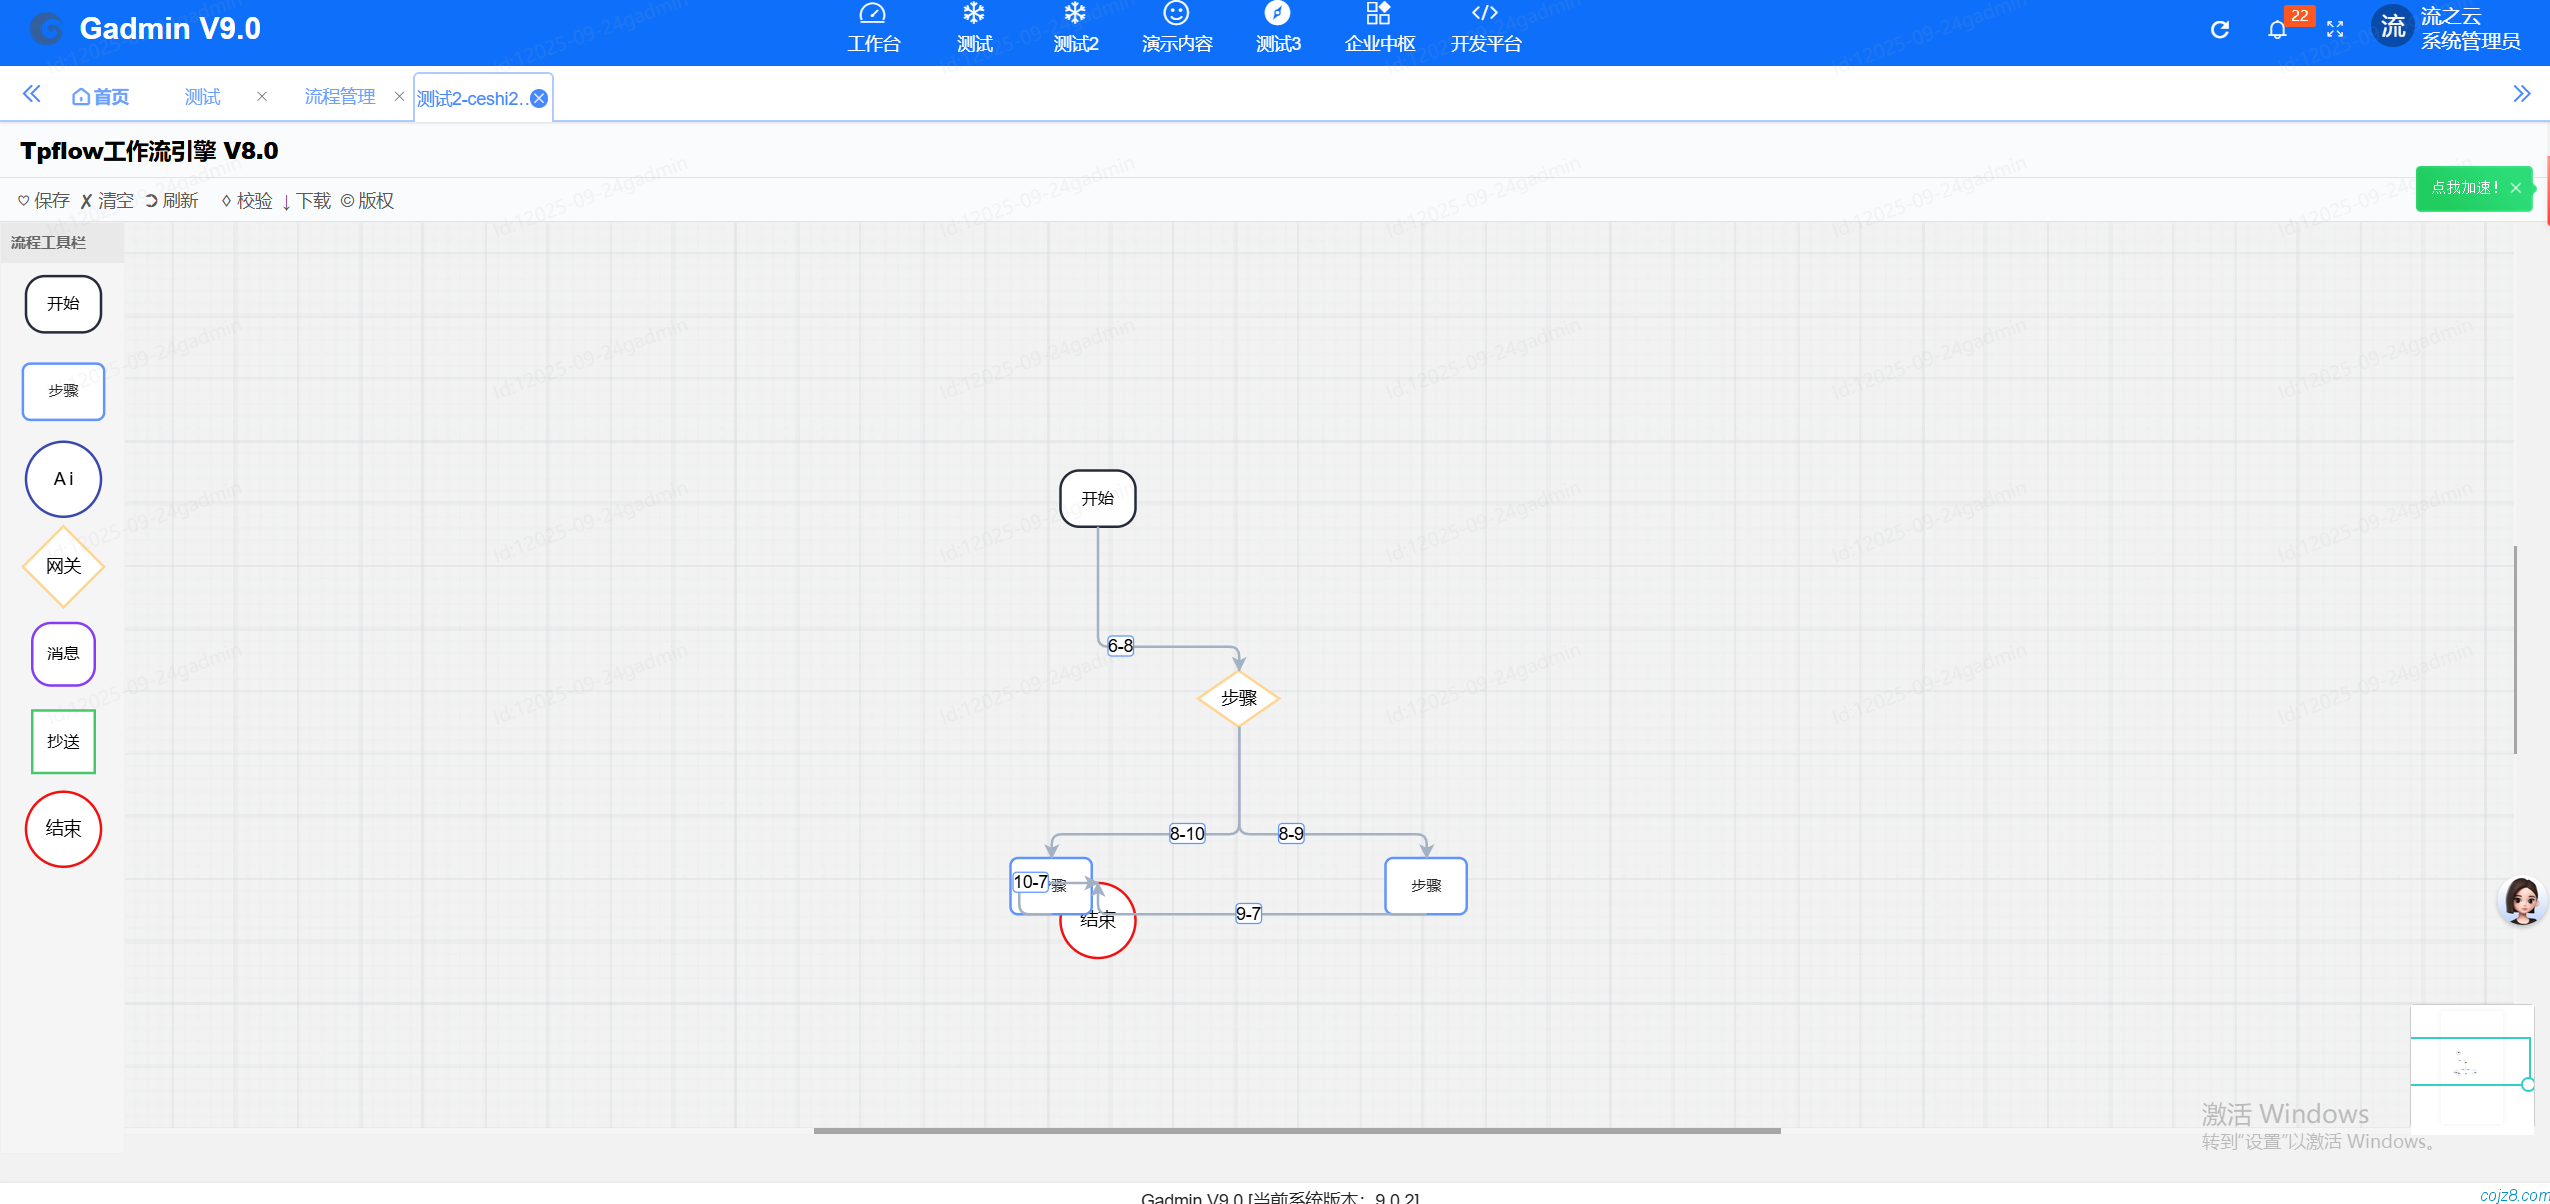The image size is (2550, 1204).
Task: Expand tabs with right double chevron
Action: point(2521,94)
